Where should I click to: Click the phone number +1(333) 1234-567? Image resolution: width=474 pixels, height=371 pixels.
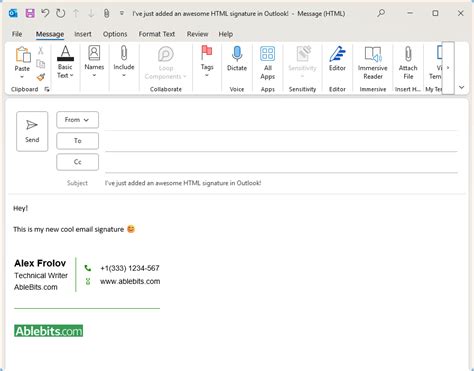[130, 268]
